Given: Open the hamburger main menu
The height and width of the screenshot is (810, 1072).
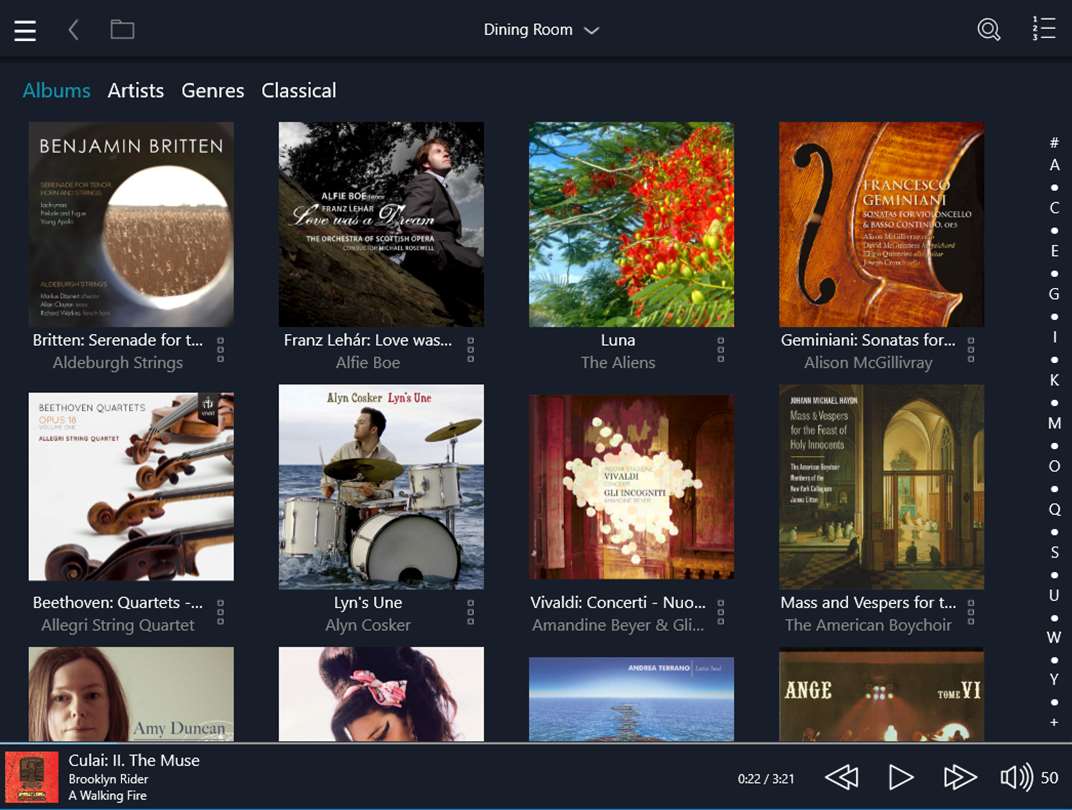Looking at the screenshot, I should pyautogui.click(x=25, y=30).
